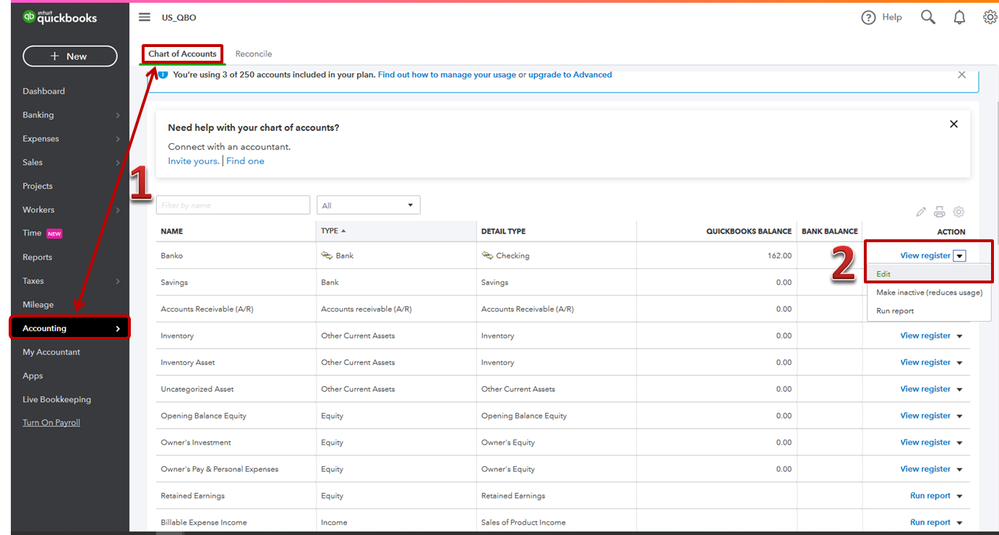The image size is (999, 535).
Task: Open Mileage in sidebar
Action: click(38, 304)
